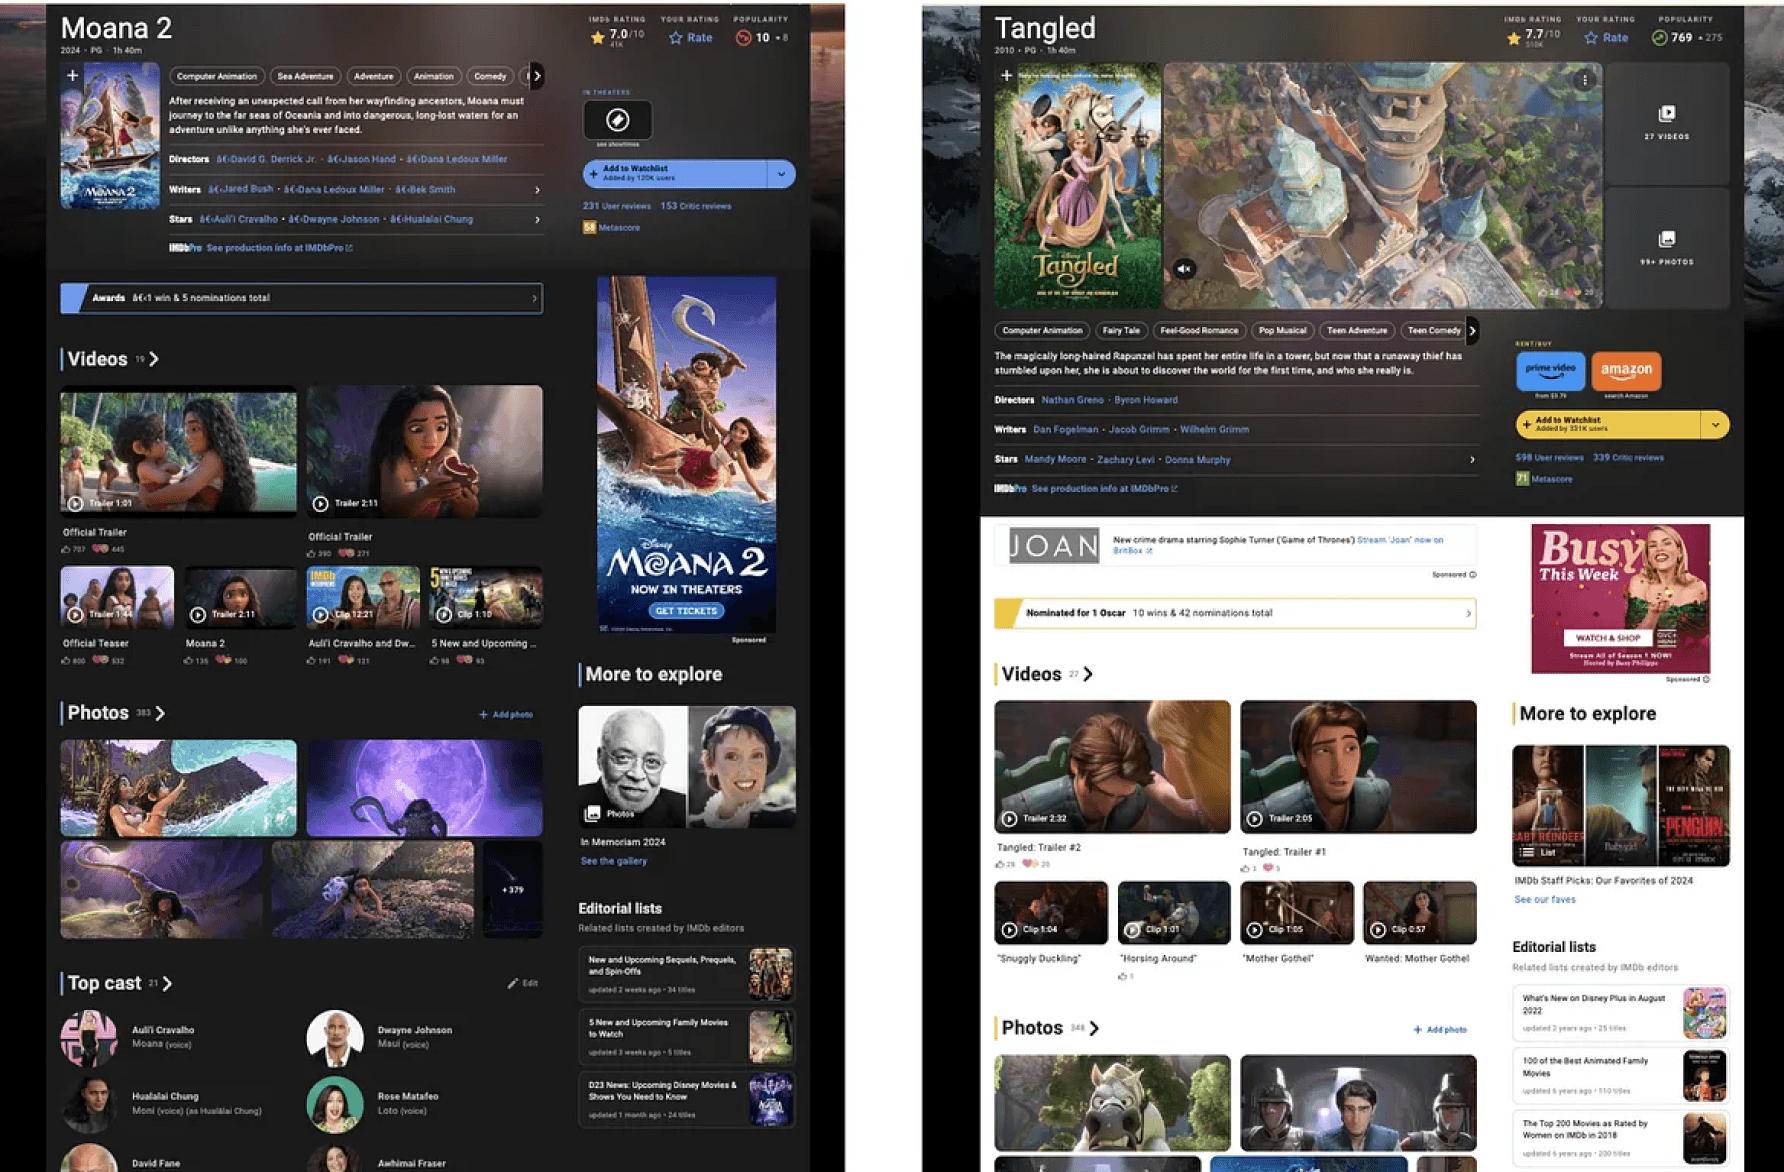Click the Edit pencil next to Top cast

tap(522, 983)
